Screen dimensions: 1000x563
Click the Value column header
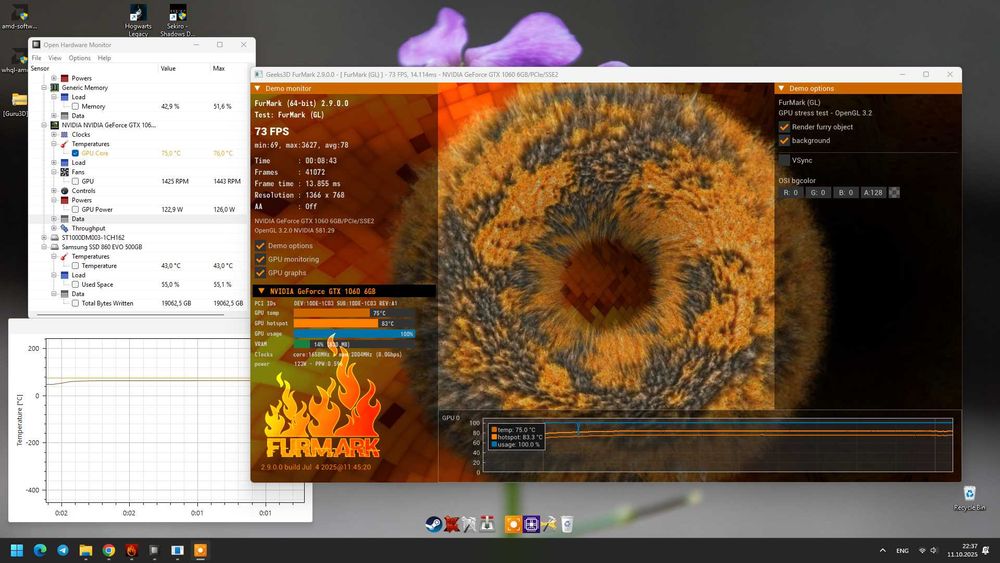(168, 68)
